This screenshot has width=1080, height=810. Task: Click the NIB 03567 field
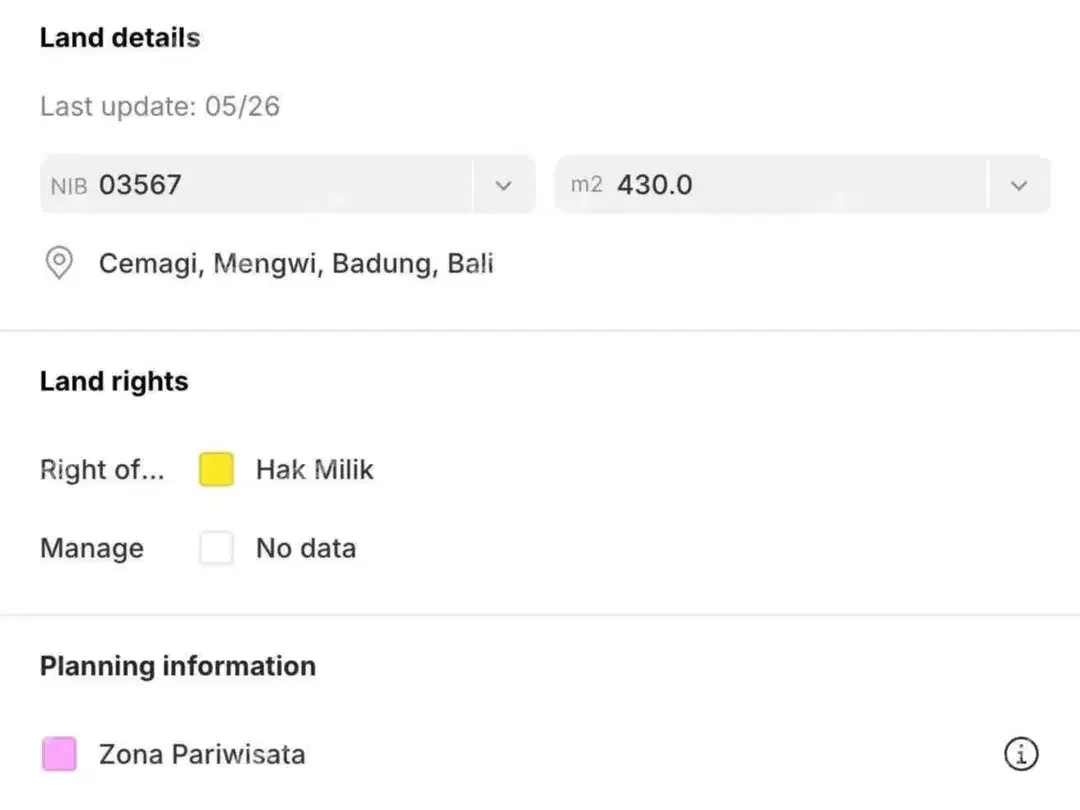[x=288, y=185]
